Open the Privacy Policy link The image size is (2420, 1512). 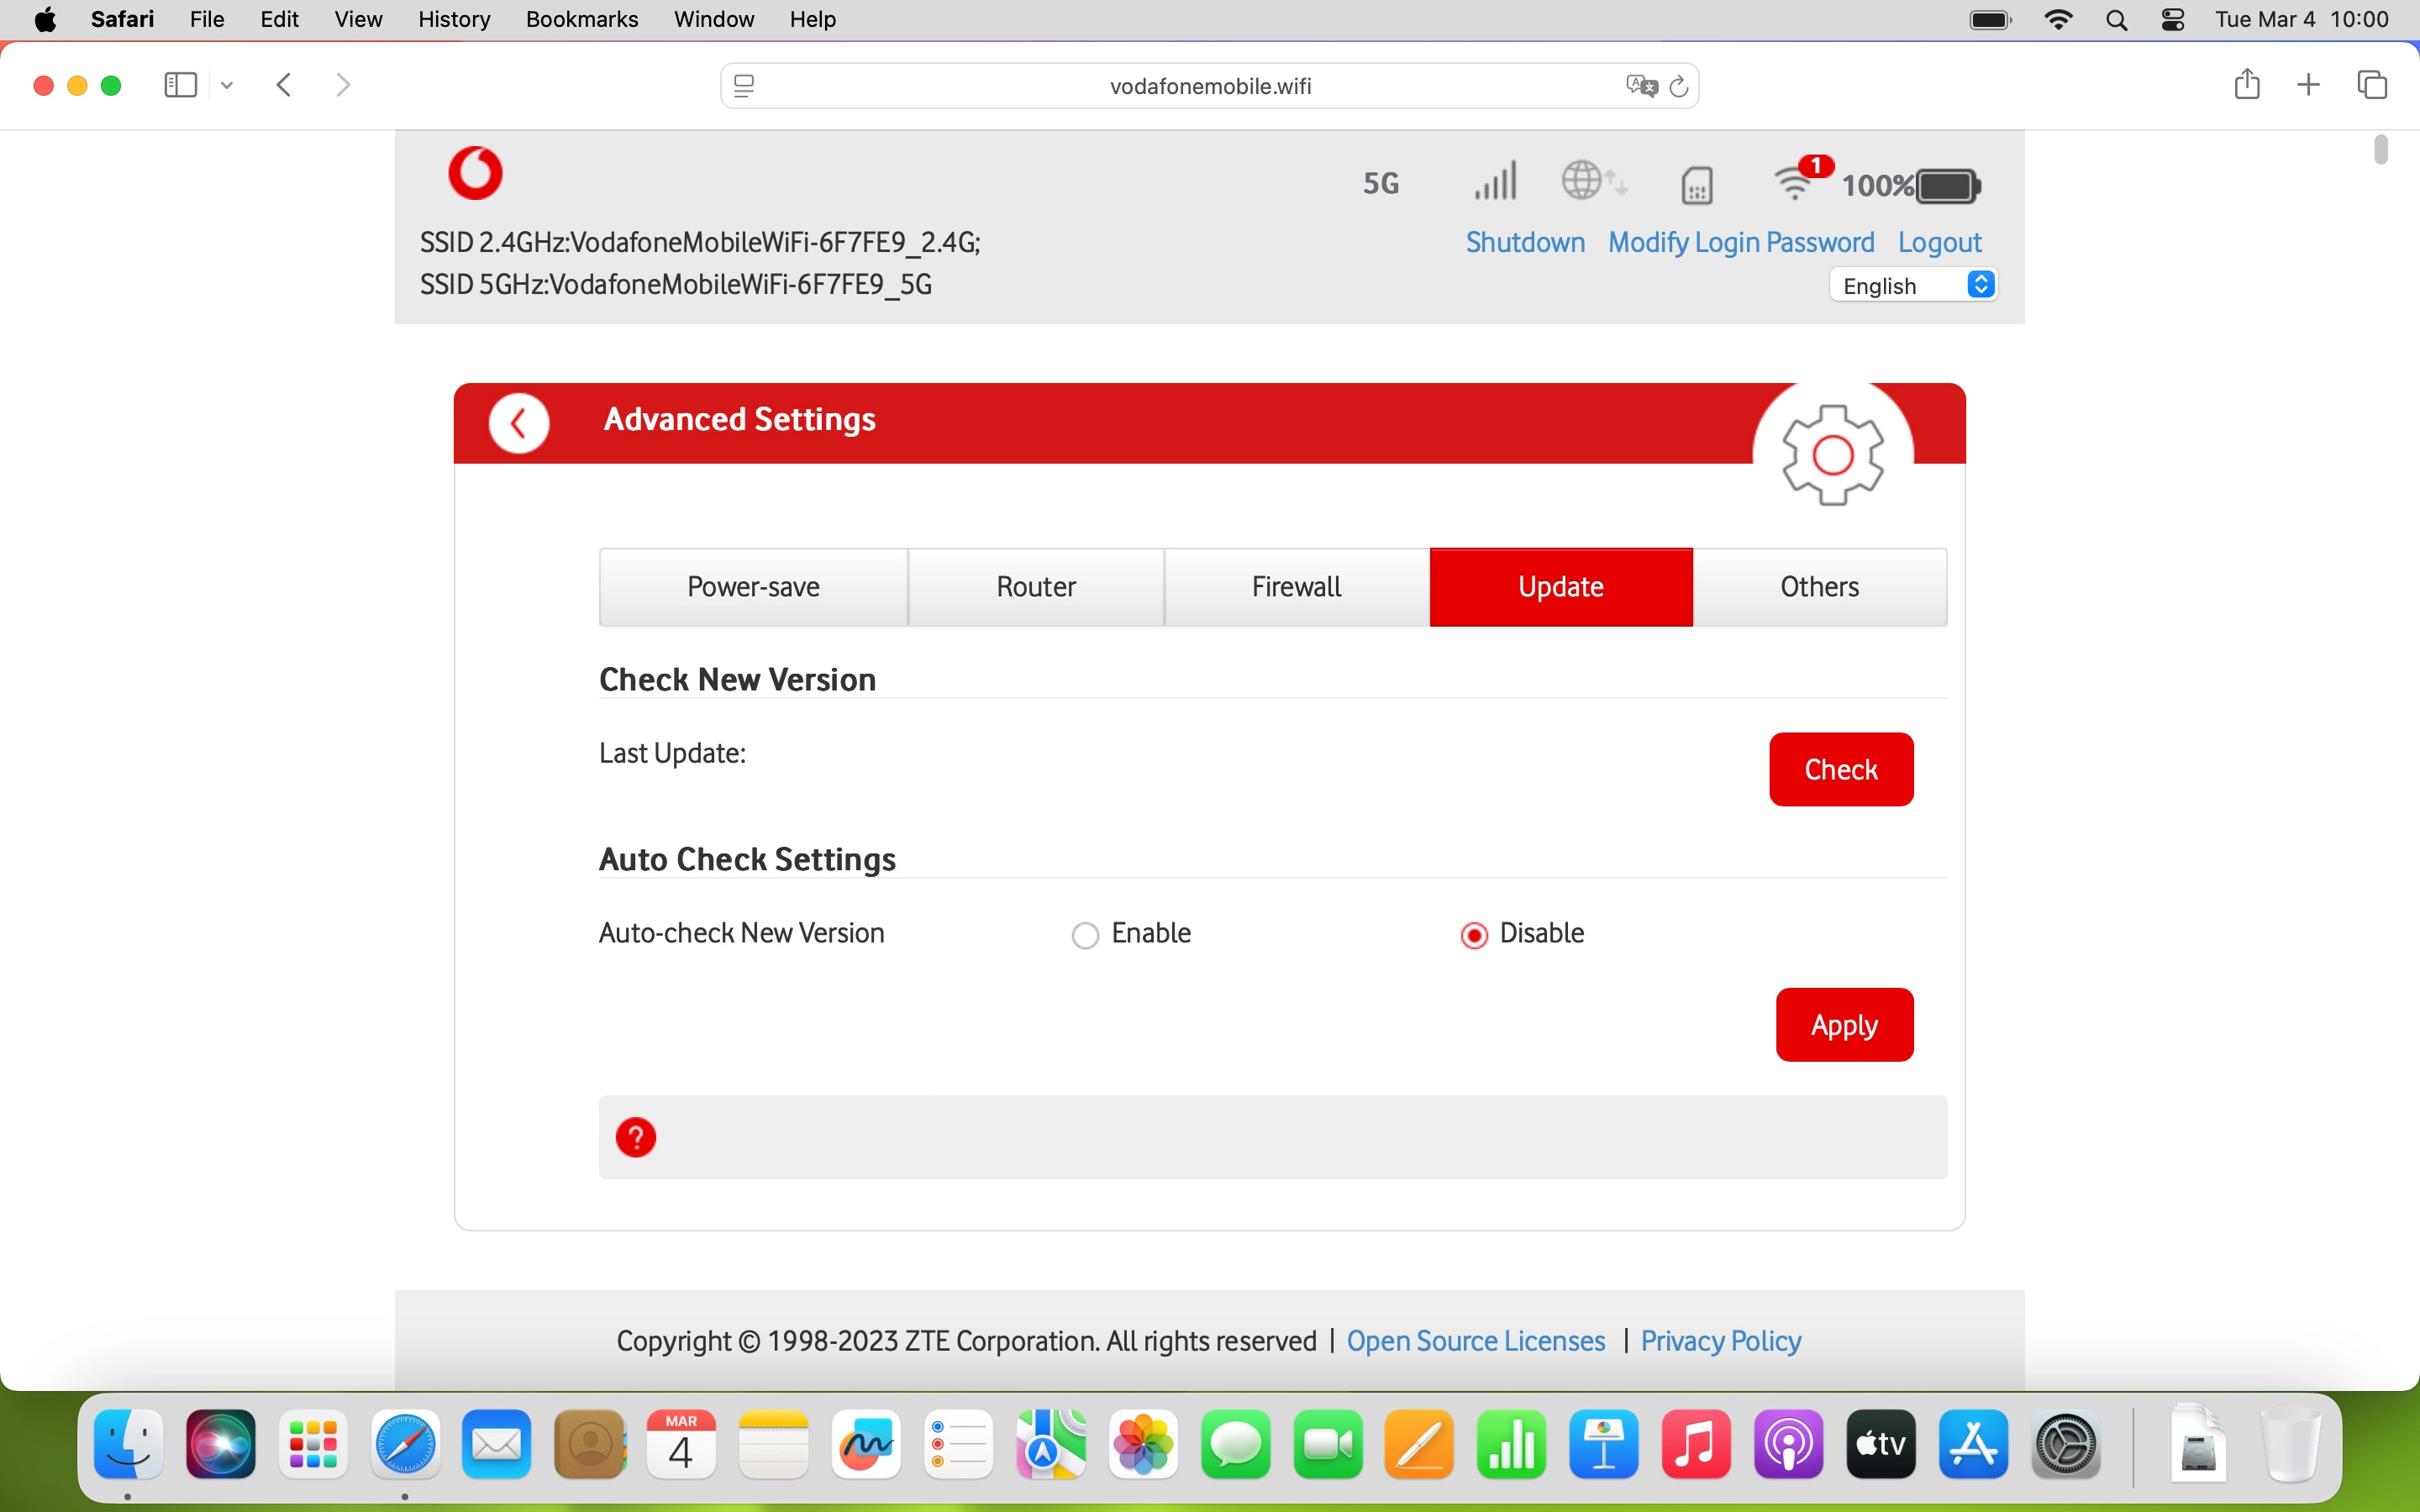1721,1341
